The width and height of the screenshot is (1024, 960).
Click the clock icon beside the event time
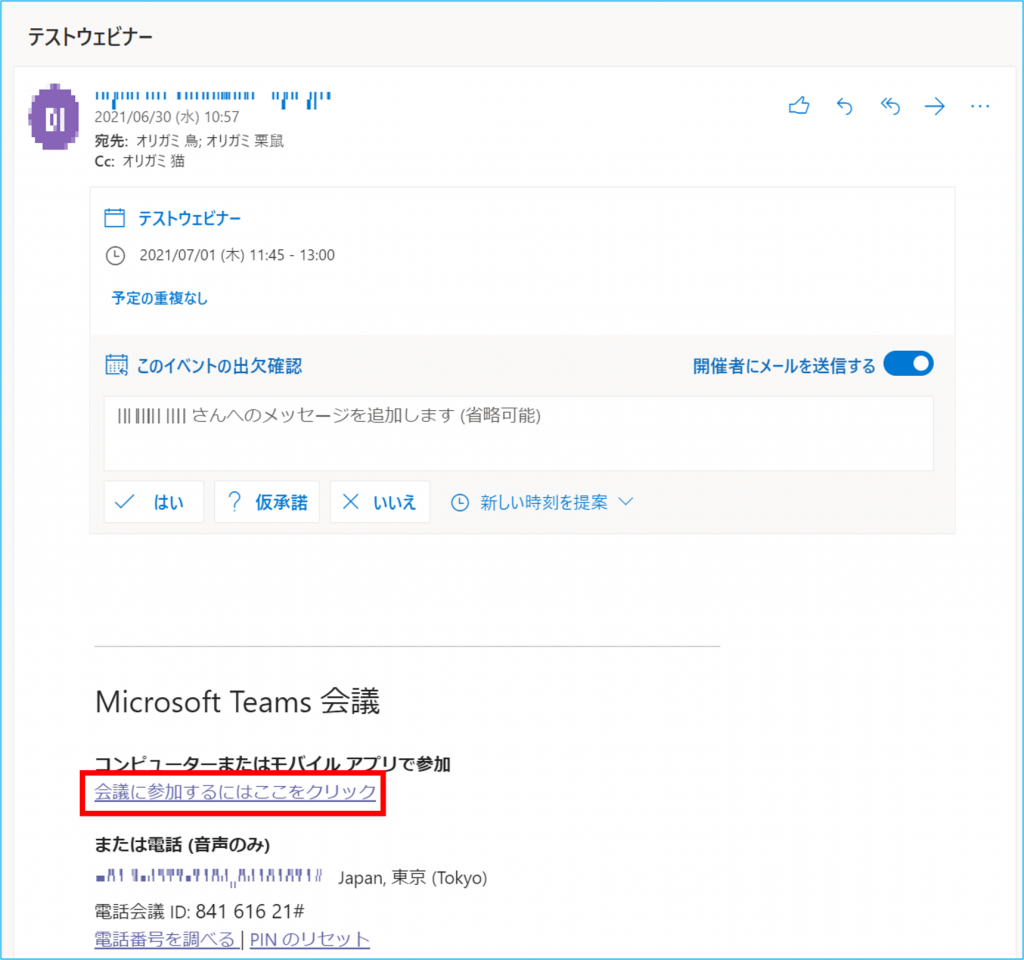point(115,255)
